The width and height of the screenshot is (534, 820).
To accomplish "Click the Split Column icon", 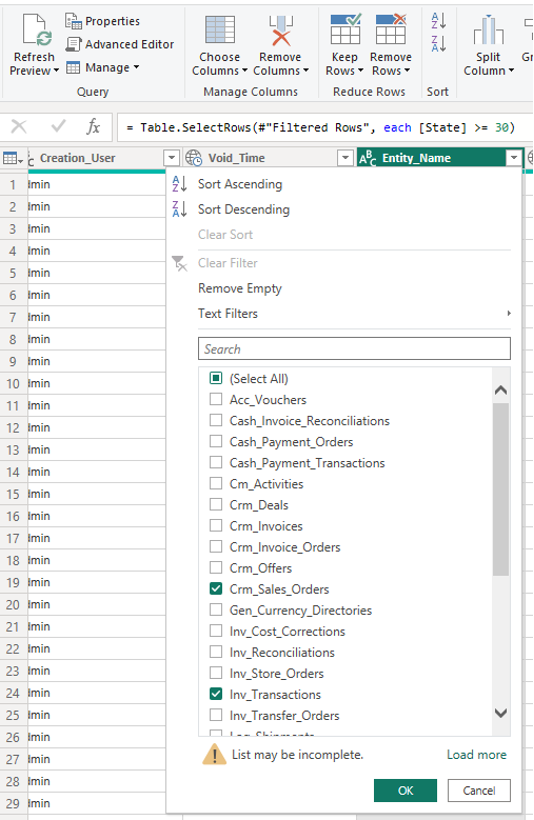I will (x=488, y=30).
